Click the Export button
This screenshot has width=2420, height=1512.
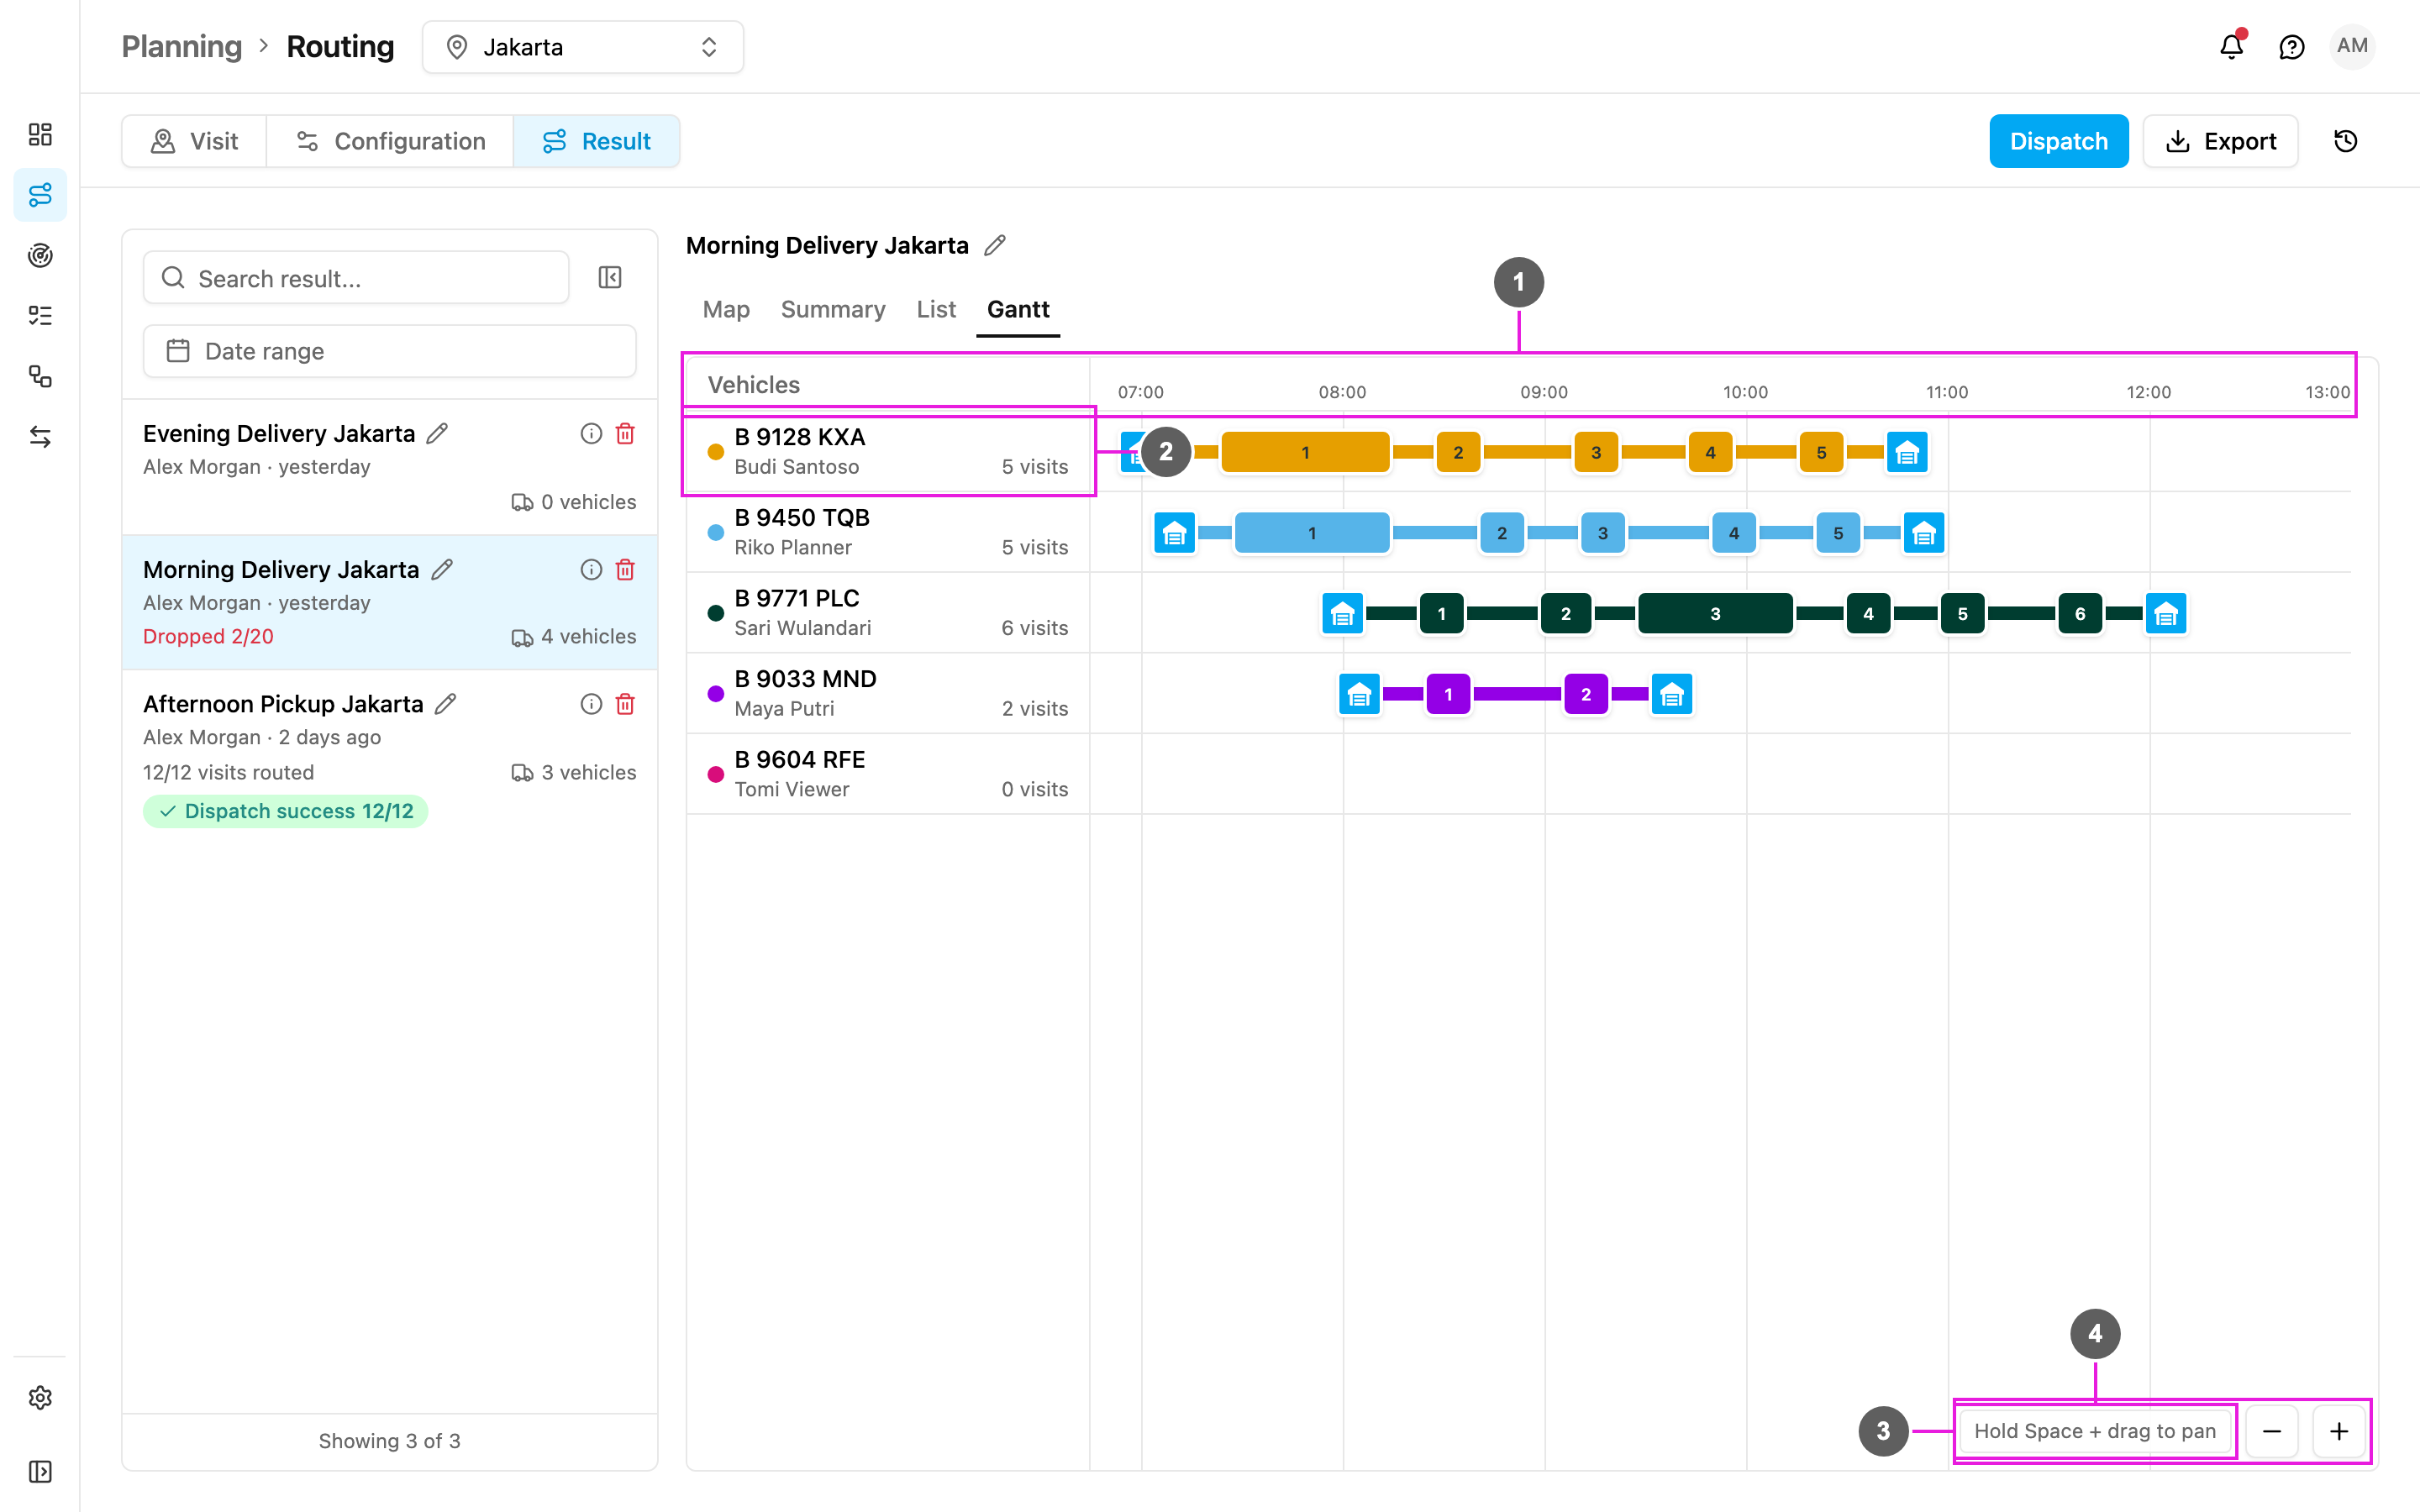click(x=2220, y=141)
